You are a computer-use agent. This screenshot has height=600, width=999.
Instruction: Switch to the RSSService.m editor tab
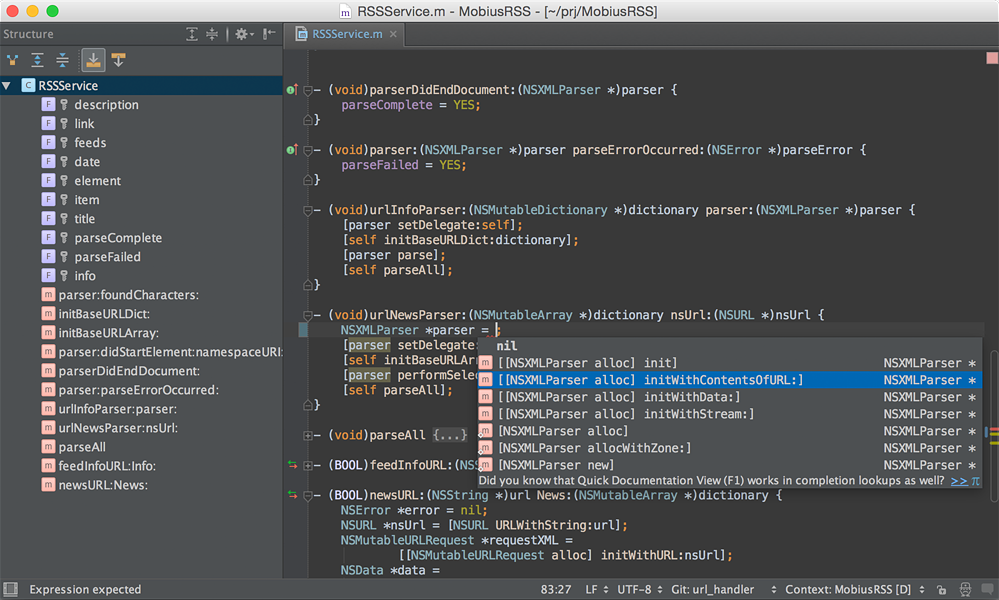(x=346, y=34)
